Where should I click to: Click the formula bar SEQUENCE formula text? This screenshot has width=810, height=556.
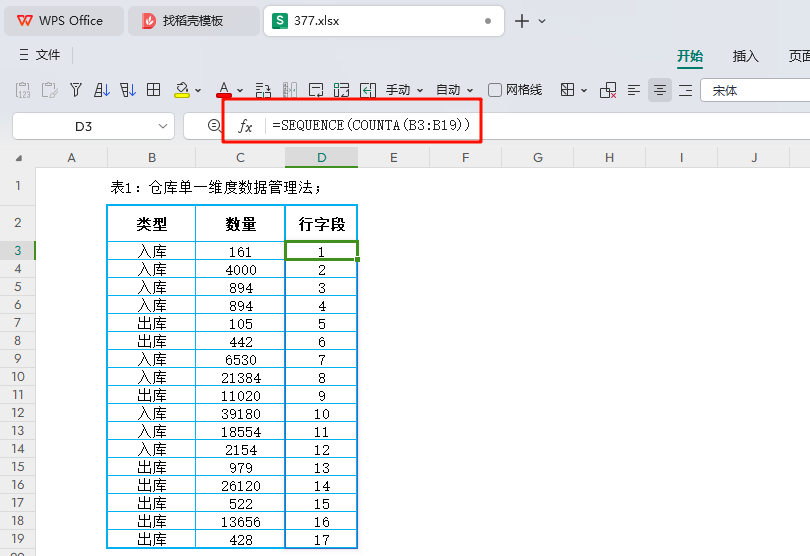click(x=371, y=125)
